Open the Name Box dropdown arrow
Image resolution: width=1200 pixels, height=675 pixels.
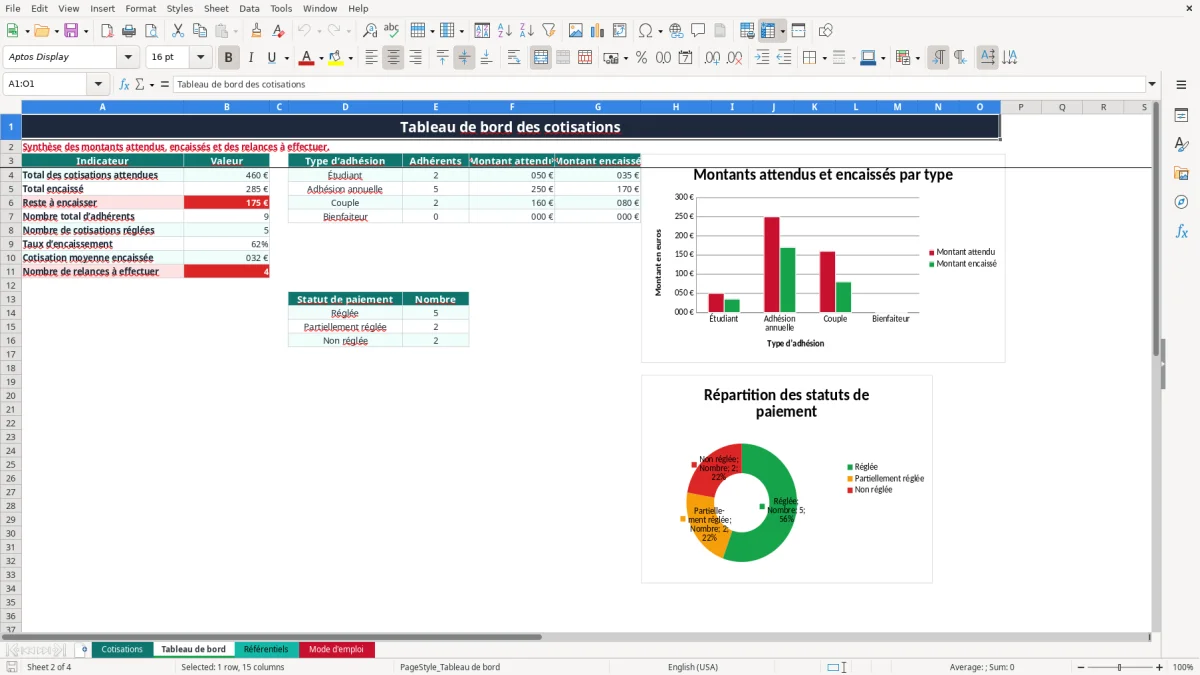coord(98,84)
